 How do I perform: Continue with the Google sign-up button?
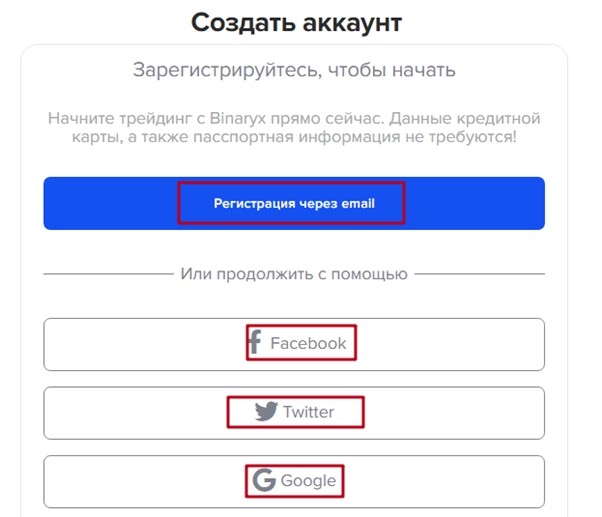(x=294, y=482)
